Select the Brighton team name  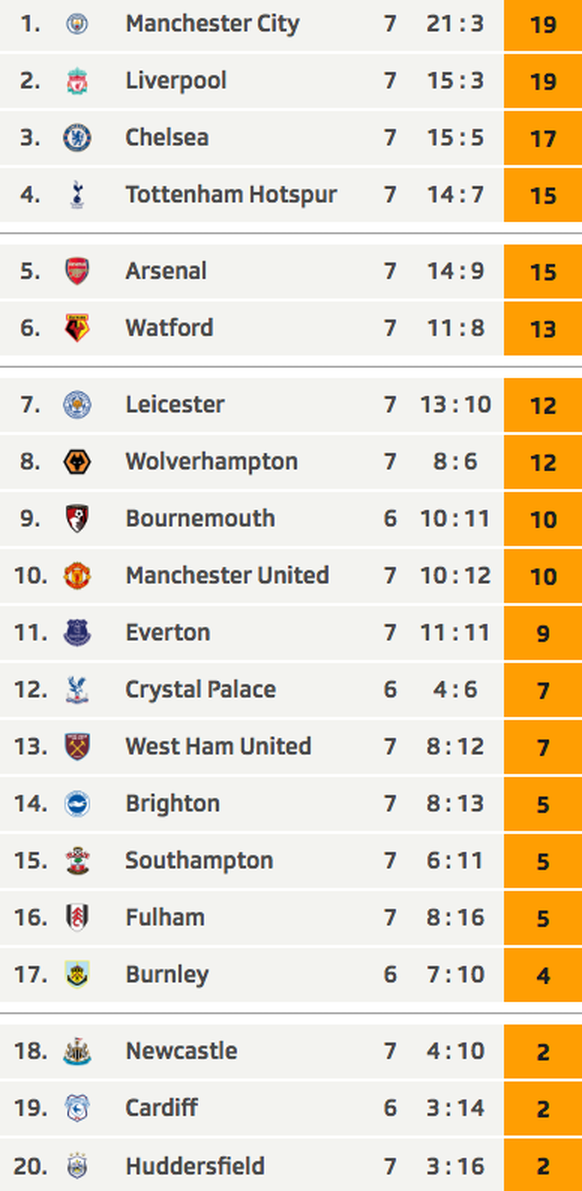pyautogui.click(x=172, y=804)
